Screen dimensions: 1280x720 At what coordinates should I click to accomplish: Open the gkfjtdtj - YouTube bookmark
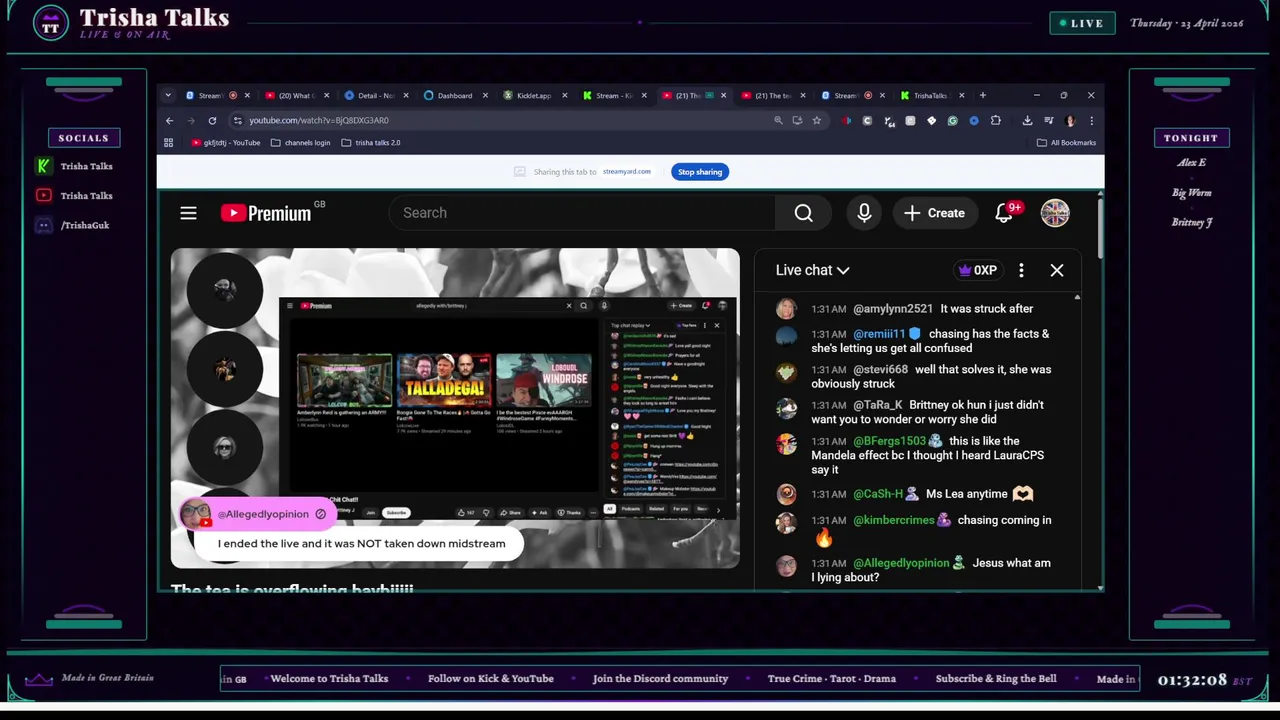(225, 143)
